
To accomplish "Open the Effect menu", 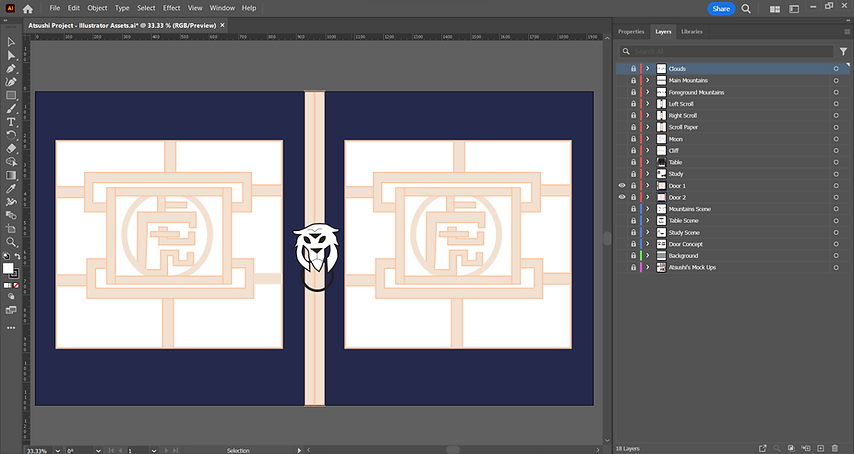I will point(172,8).
